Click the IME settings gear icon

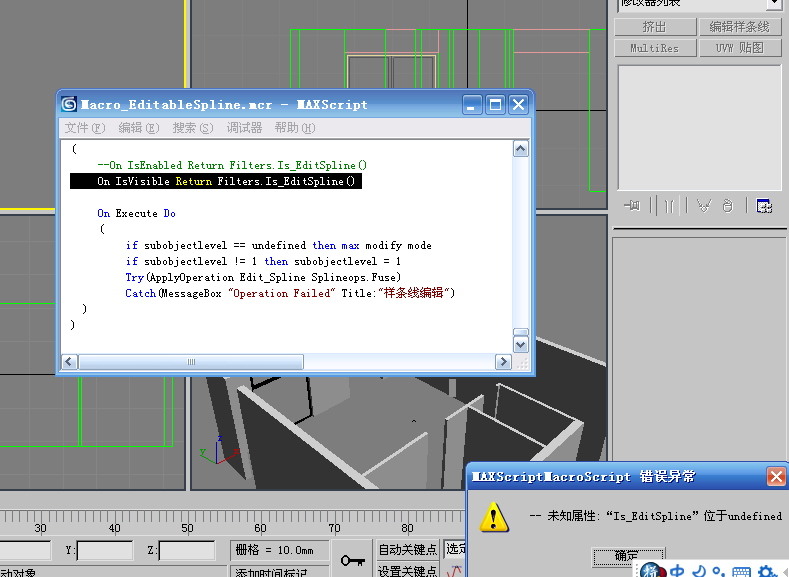[766, 571]
